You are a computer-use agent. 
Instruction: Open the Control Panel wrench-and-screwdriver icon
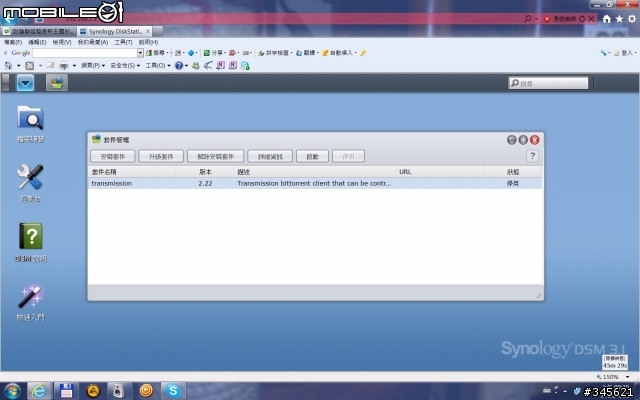(31, 177)
